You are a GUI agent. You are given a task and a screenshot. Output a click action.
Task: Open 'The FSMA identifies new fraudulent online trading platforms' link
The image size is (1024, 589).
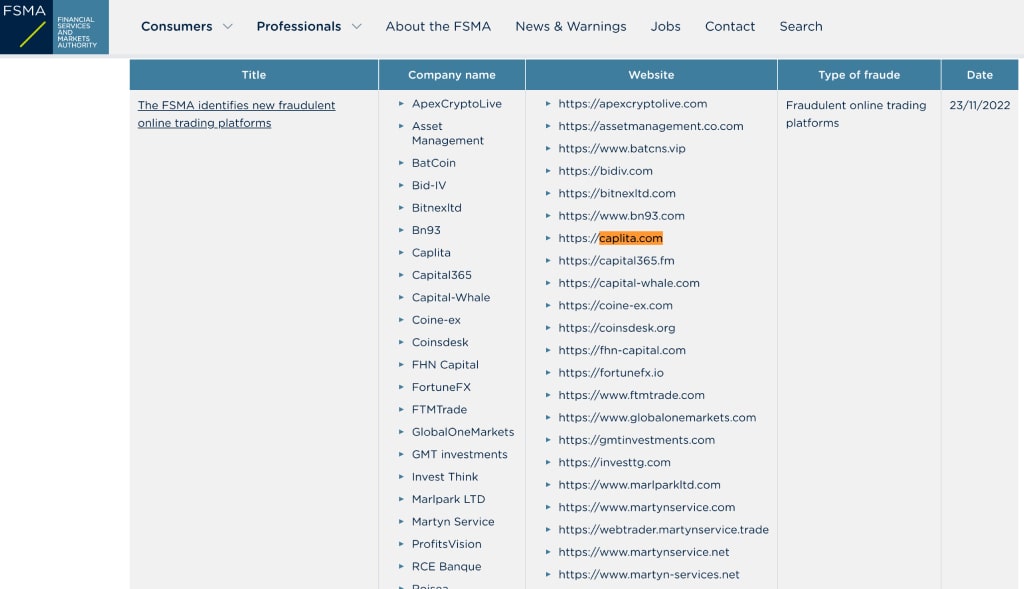[236, 114]
